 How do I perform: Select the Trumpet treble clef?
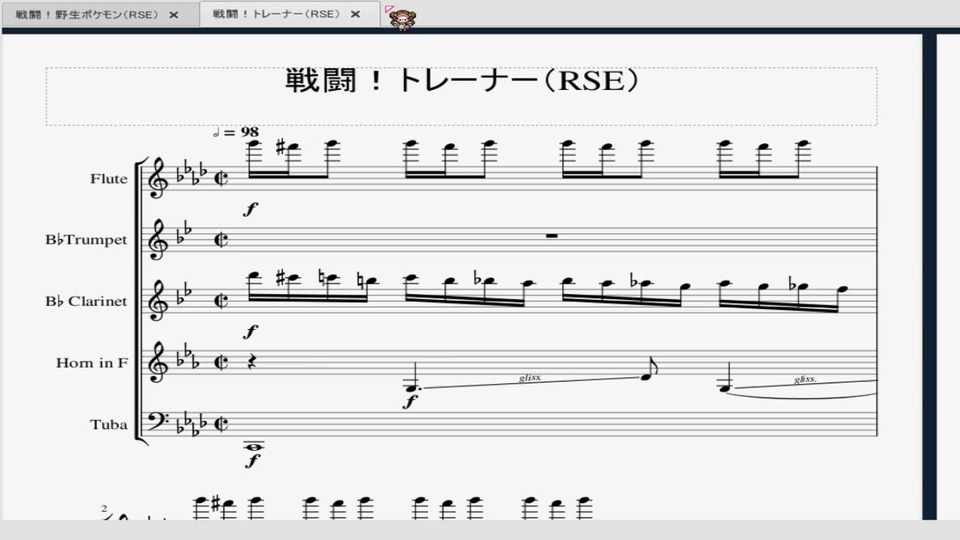click(x=158, y=239)
